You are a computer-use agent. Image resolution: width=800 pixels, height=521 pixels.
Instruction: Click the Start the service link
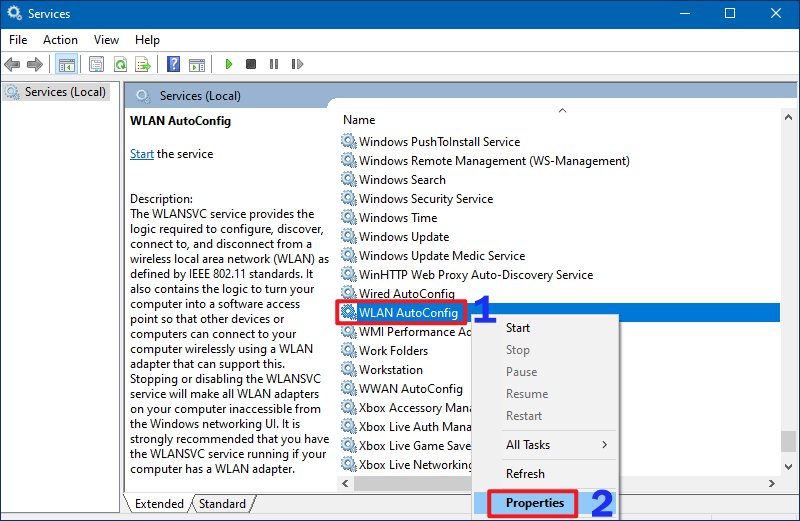(142, 154)
